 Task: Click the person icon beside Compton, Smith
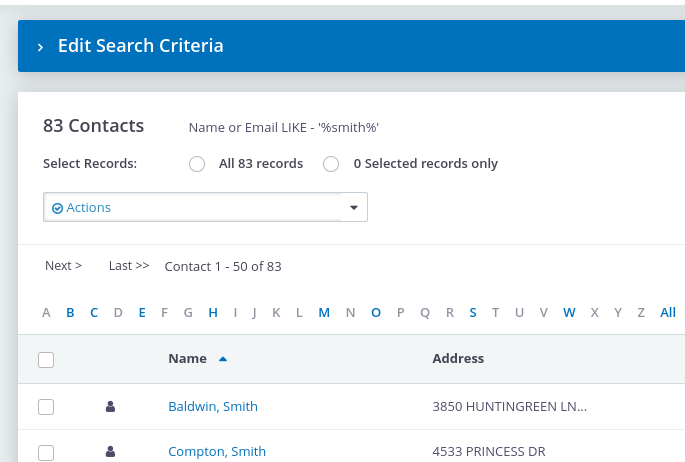coord(111,451)
